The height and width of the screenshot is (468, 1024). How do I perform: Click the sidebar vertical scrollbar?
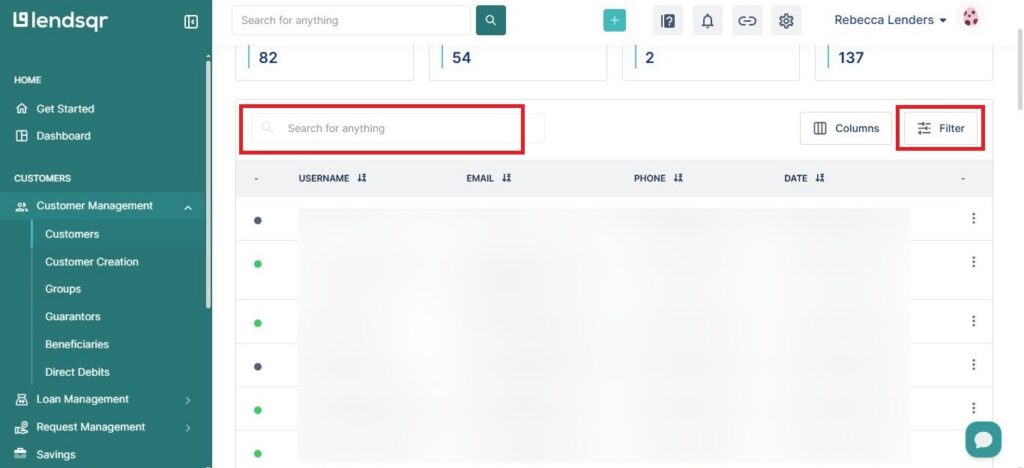click(x=207, y=180)
